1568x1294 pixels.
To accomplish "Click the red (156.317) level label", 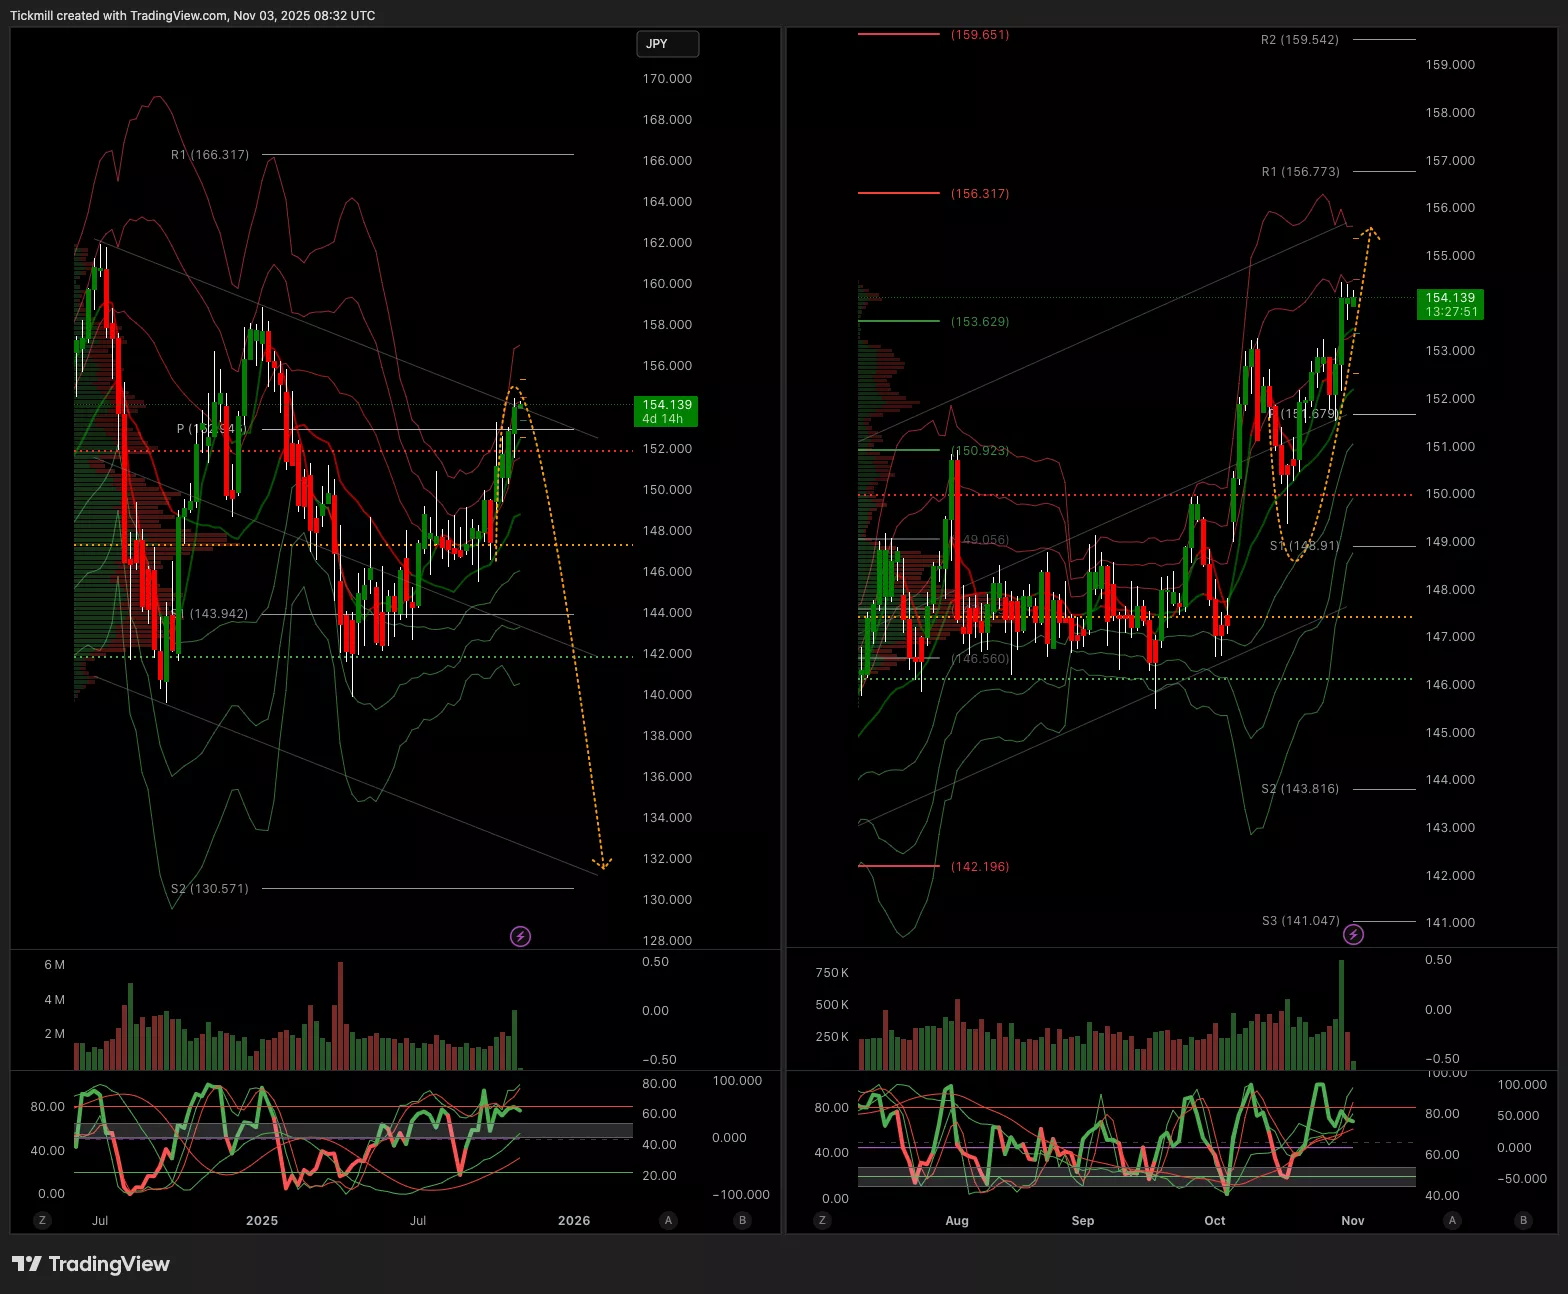I will [979, 194].
